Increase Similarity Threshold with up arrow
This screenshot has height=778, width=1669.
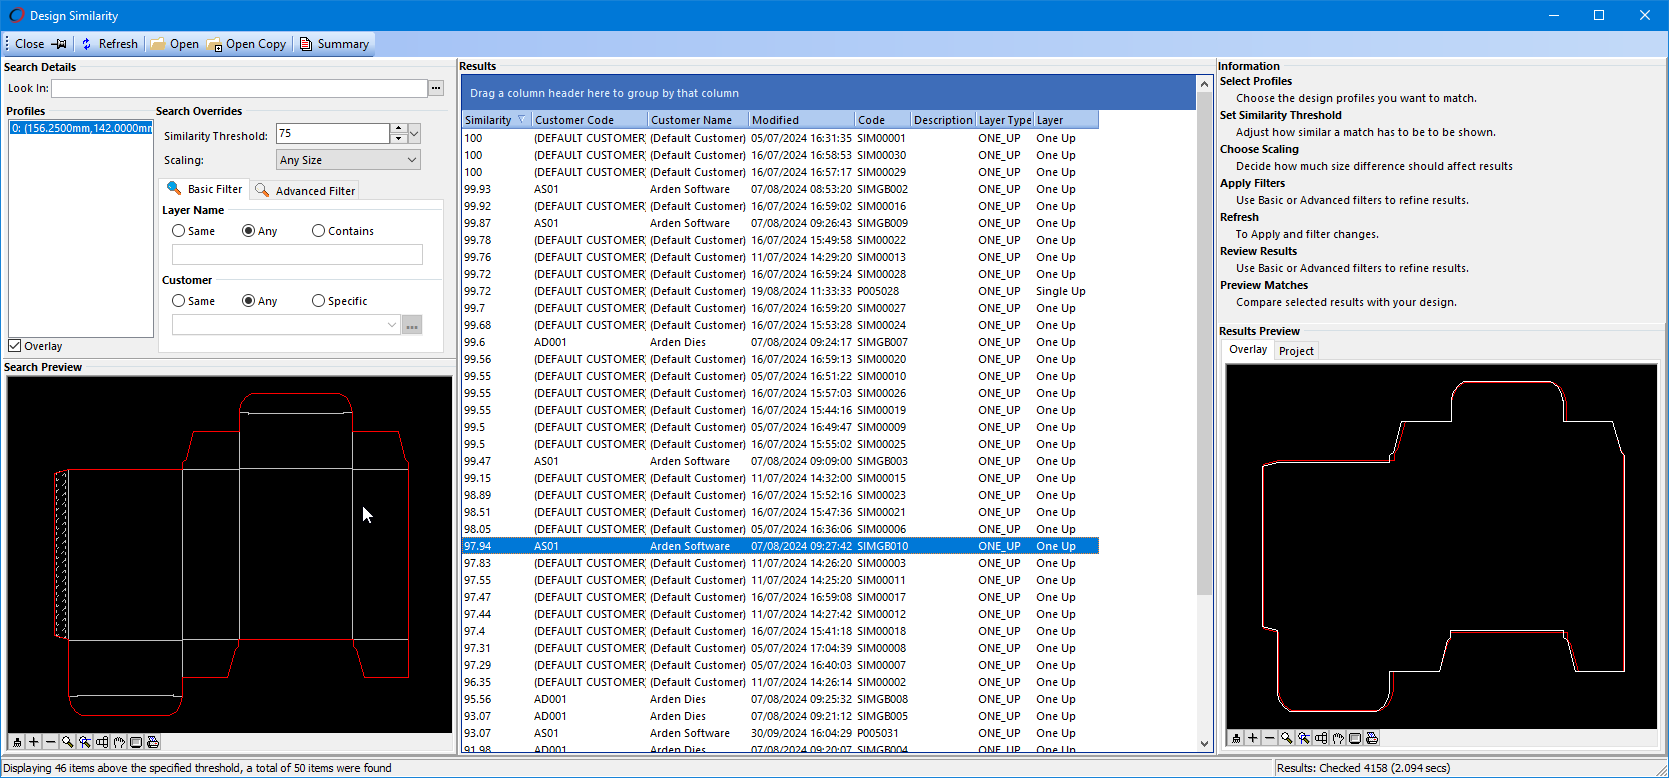tap(398, 129)
